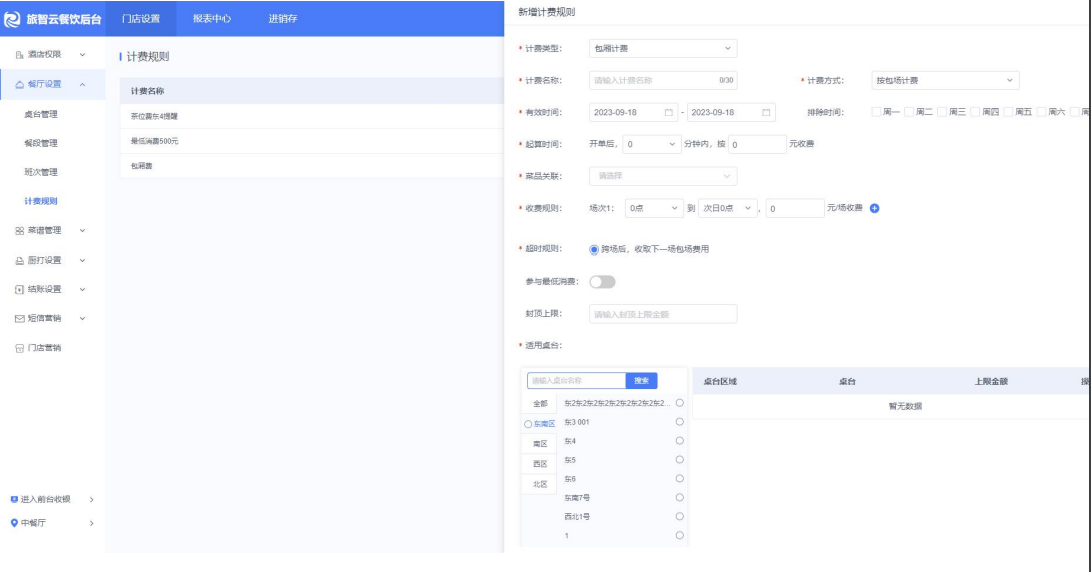Select the 西区 area filter

pyautogui.click(x=540, y=464)
